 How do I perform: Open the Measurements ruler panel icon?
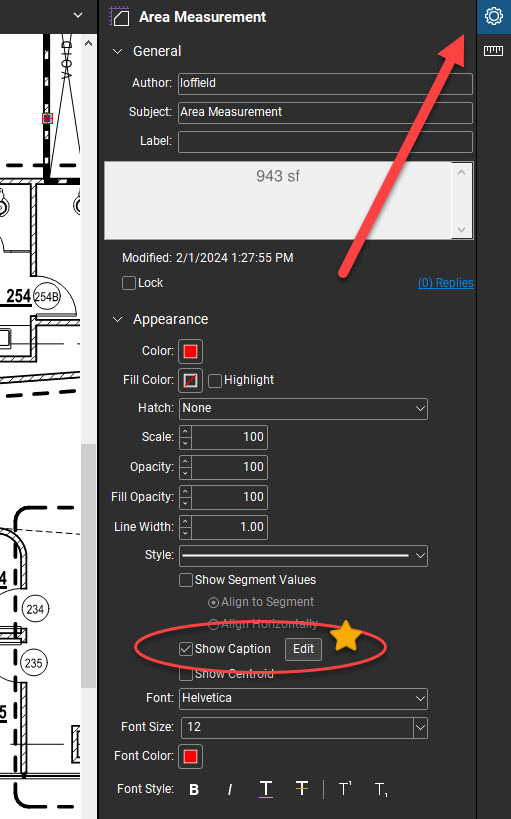493,51
